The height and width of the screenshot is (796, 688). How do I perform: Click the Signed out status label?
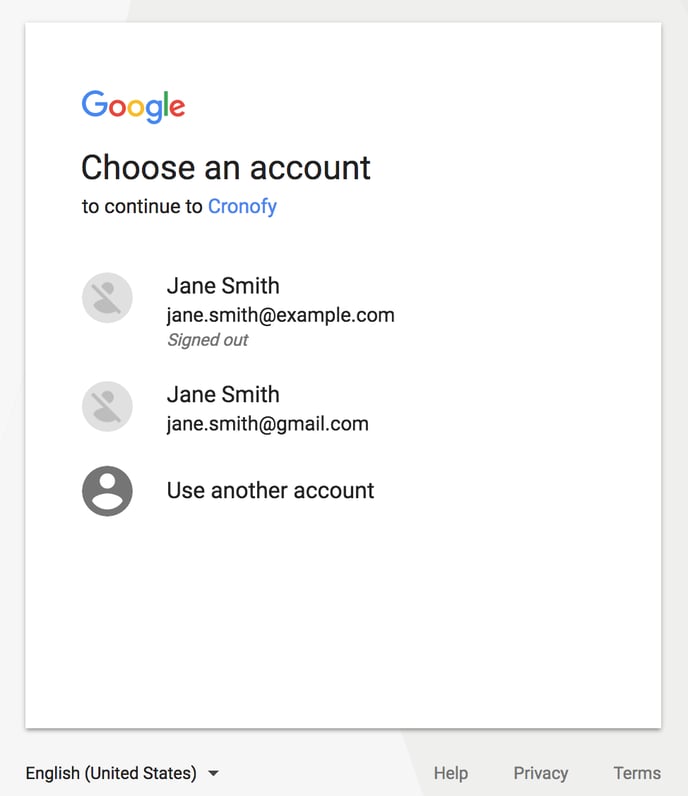208,340
